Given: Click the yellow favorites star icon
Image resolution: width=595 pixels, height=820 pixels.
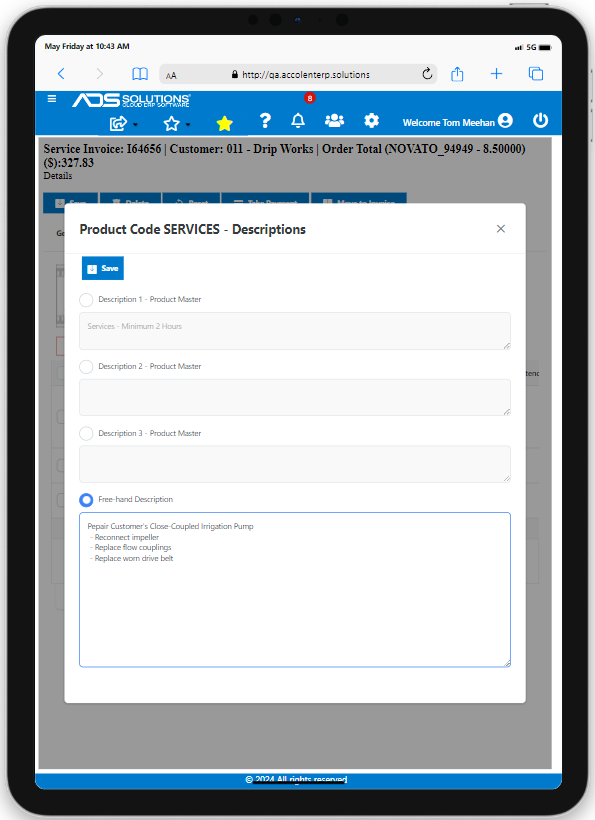Looking at the screenshot, I should pyautogui.click(x=224, y=124).
